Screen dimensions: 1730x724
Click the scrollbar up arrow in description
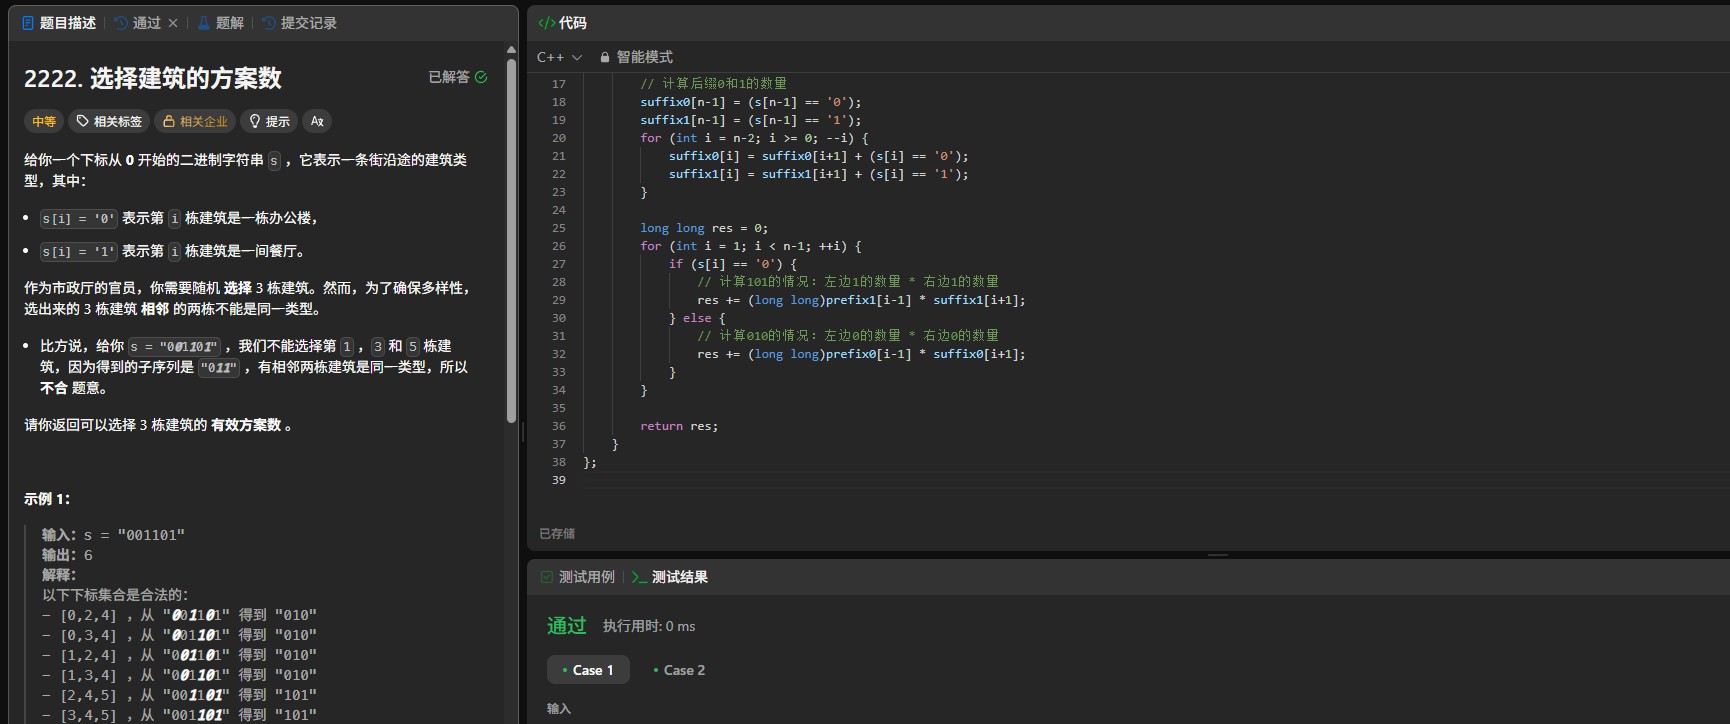tap(511, 49)
